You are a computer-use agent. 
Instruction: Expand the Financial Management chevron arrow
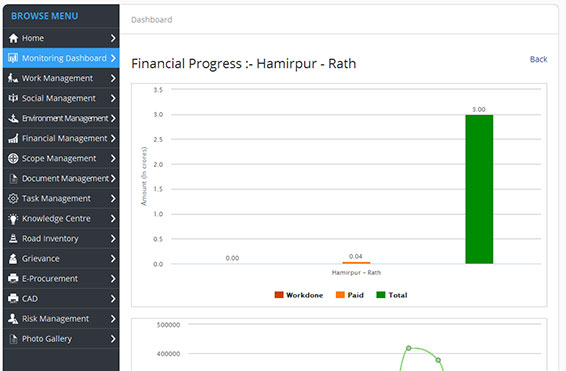point(113,138)
